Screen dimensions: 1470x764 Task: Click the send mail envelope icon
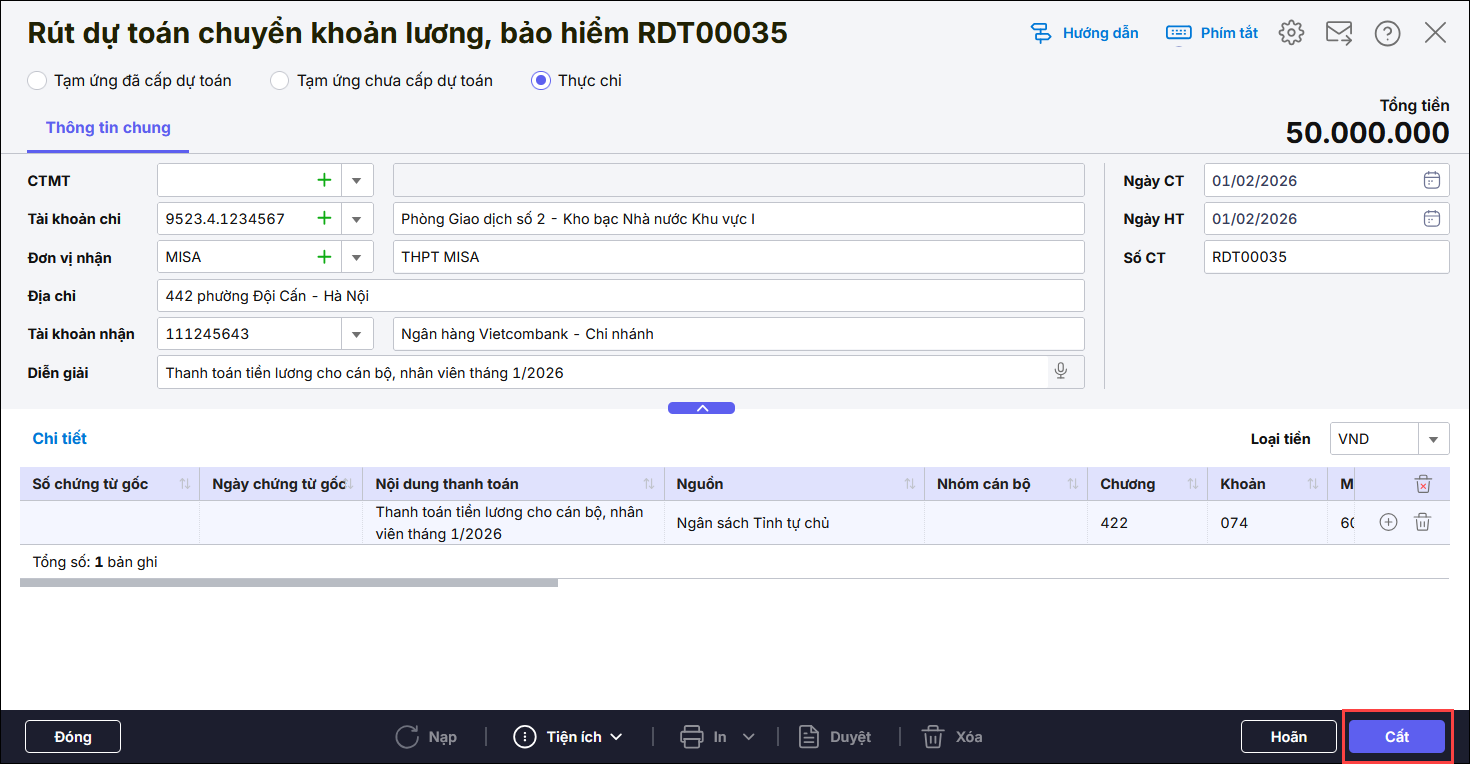[x=1338, y=33]
